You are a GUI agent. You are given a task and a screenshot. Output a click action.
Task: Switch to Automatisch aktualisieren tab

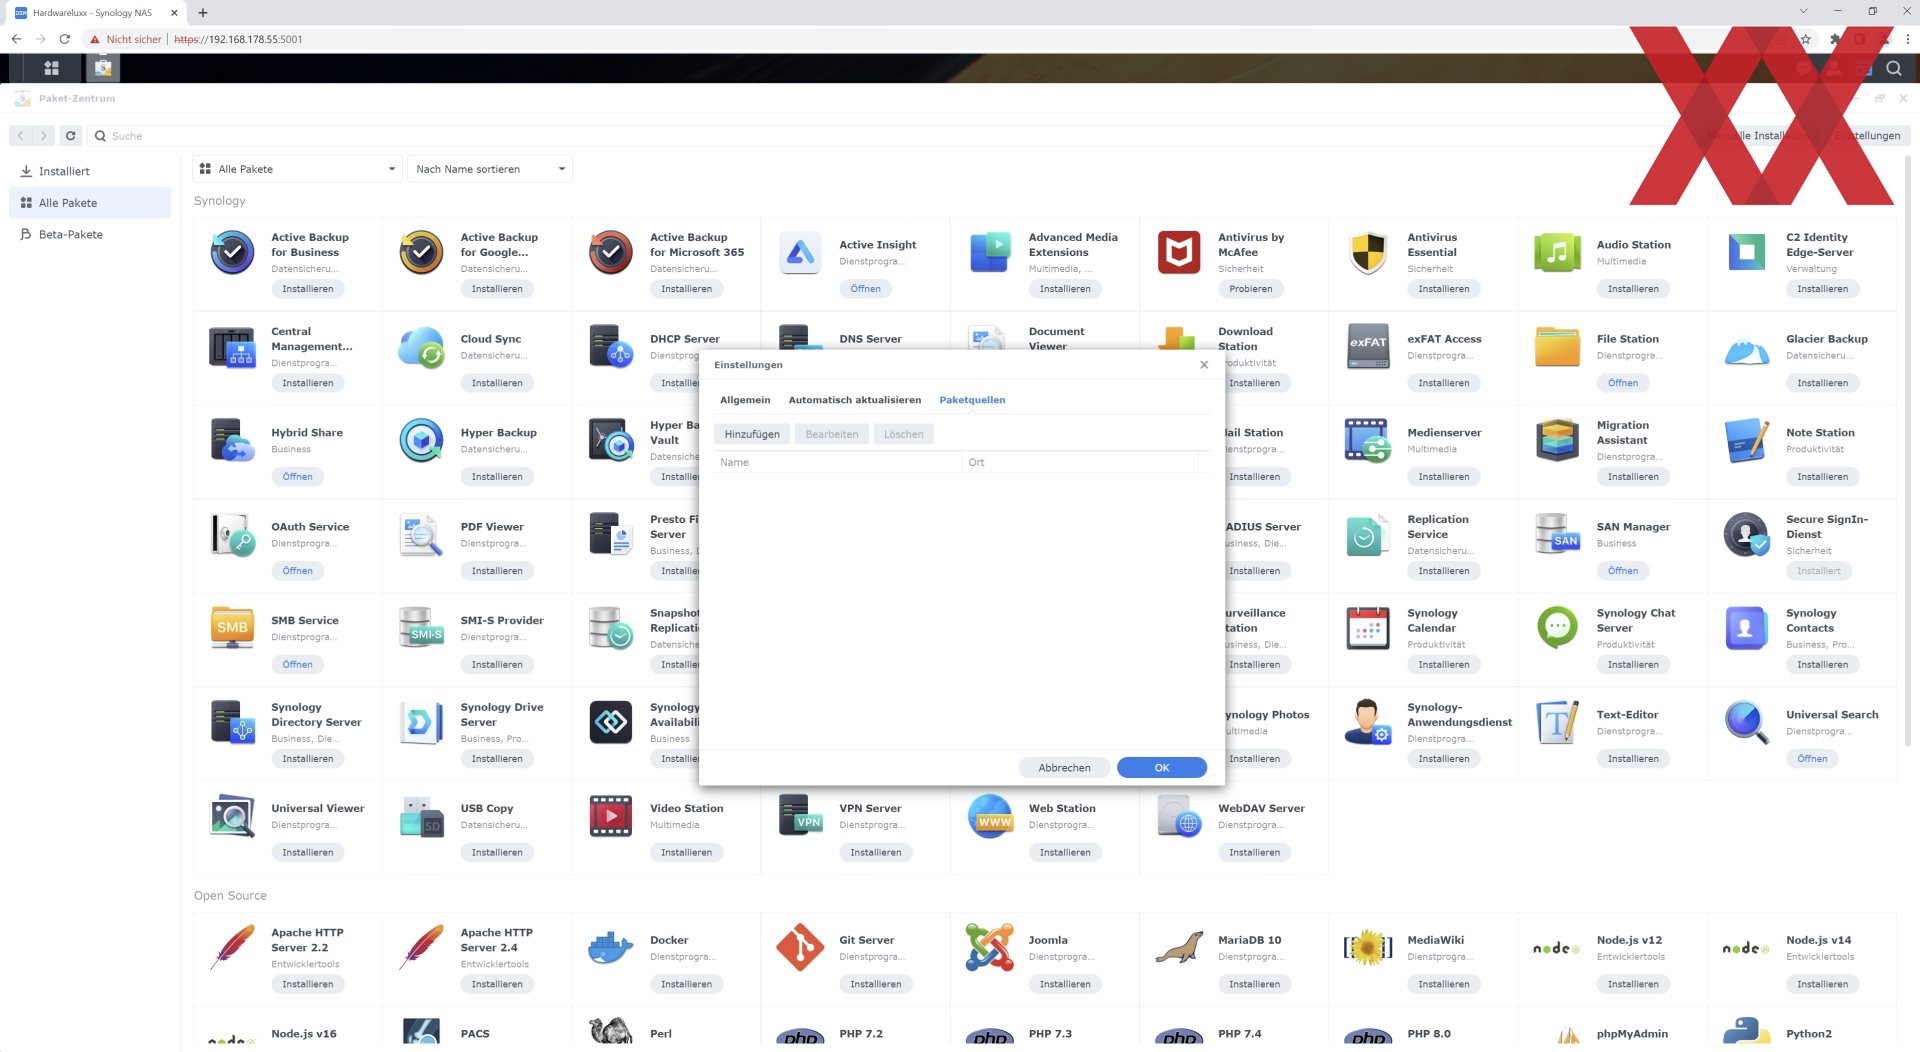pos(855,400)
